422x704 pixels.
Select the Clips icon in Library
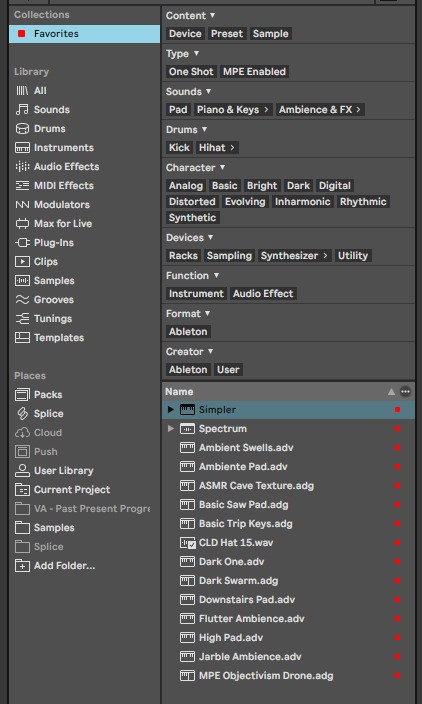(22, 261)
